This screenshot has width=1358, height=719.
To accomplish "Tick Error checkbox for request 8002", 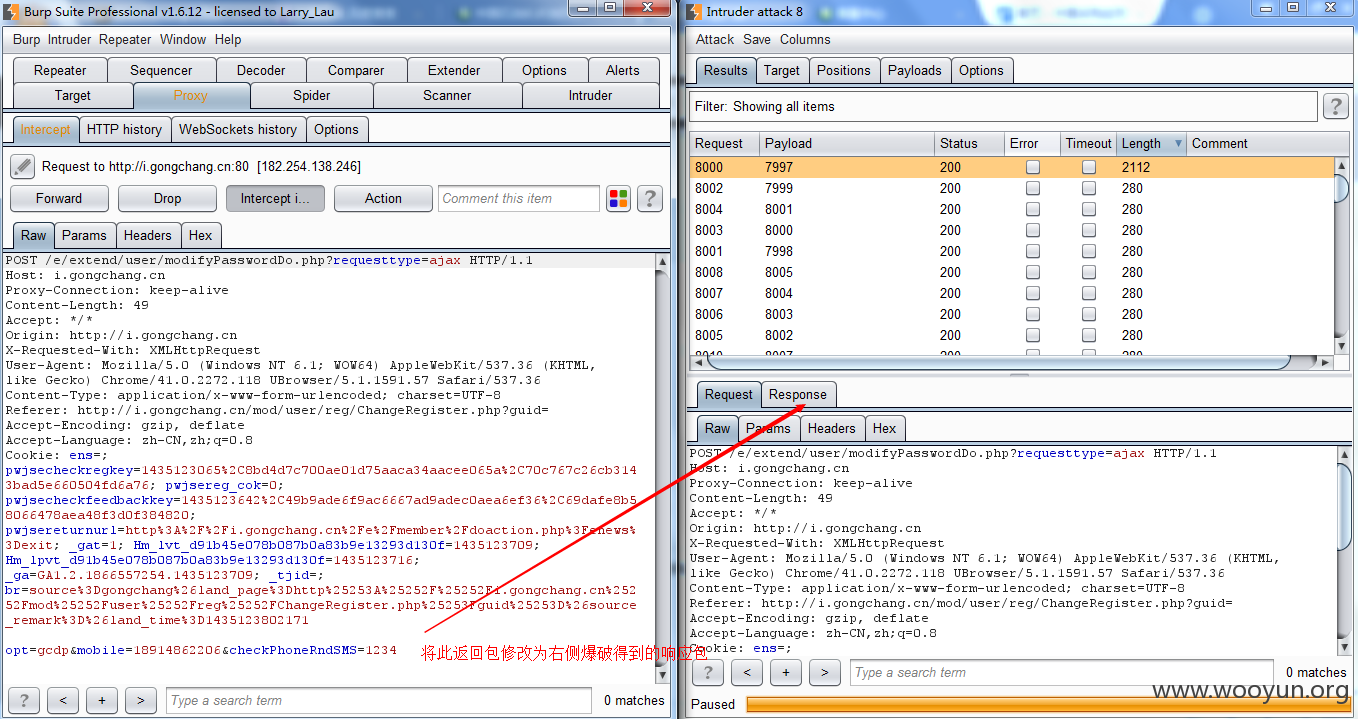I will (x=1032, y=189).
